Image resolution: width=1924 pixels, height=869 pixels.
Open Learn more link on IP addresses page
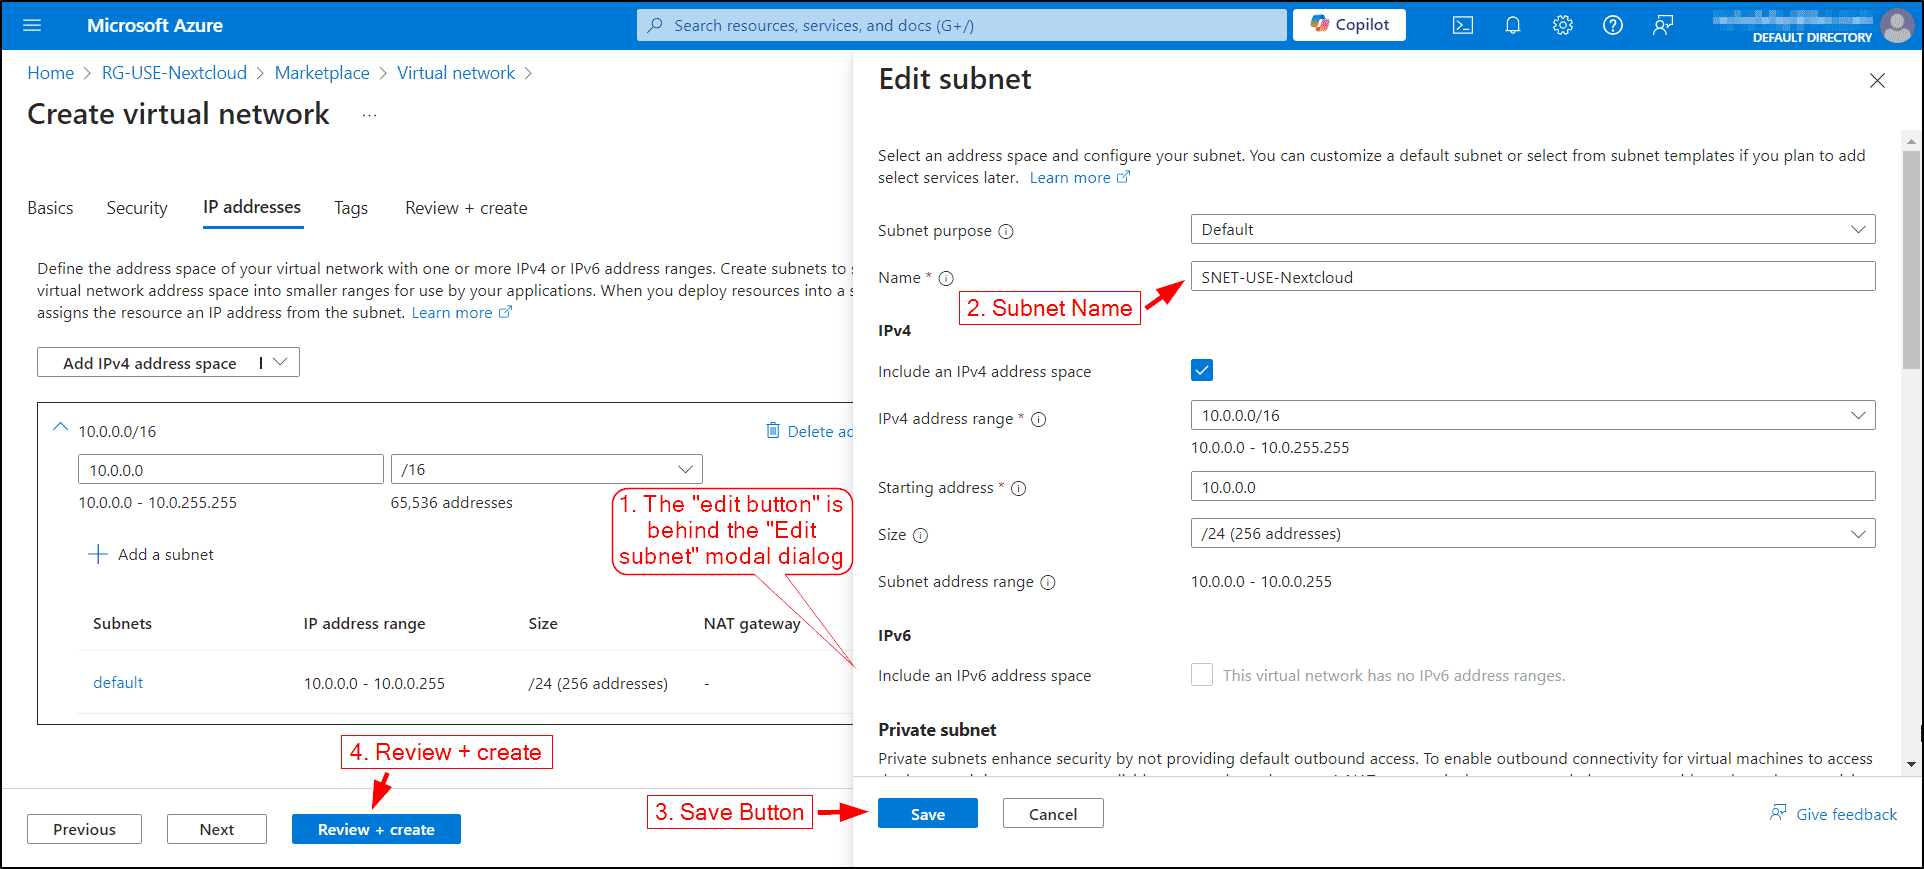click(x=461, y=313)
